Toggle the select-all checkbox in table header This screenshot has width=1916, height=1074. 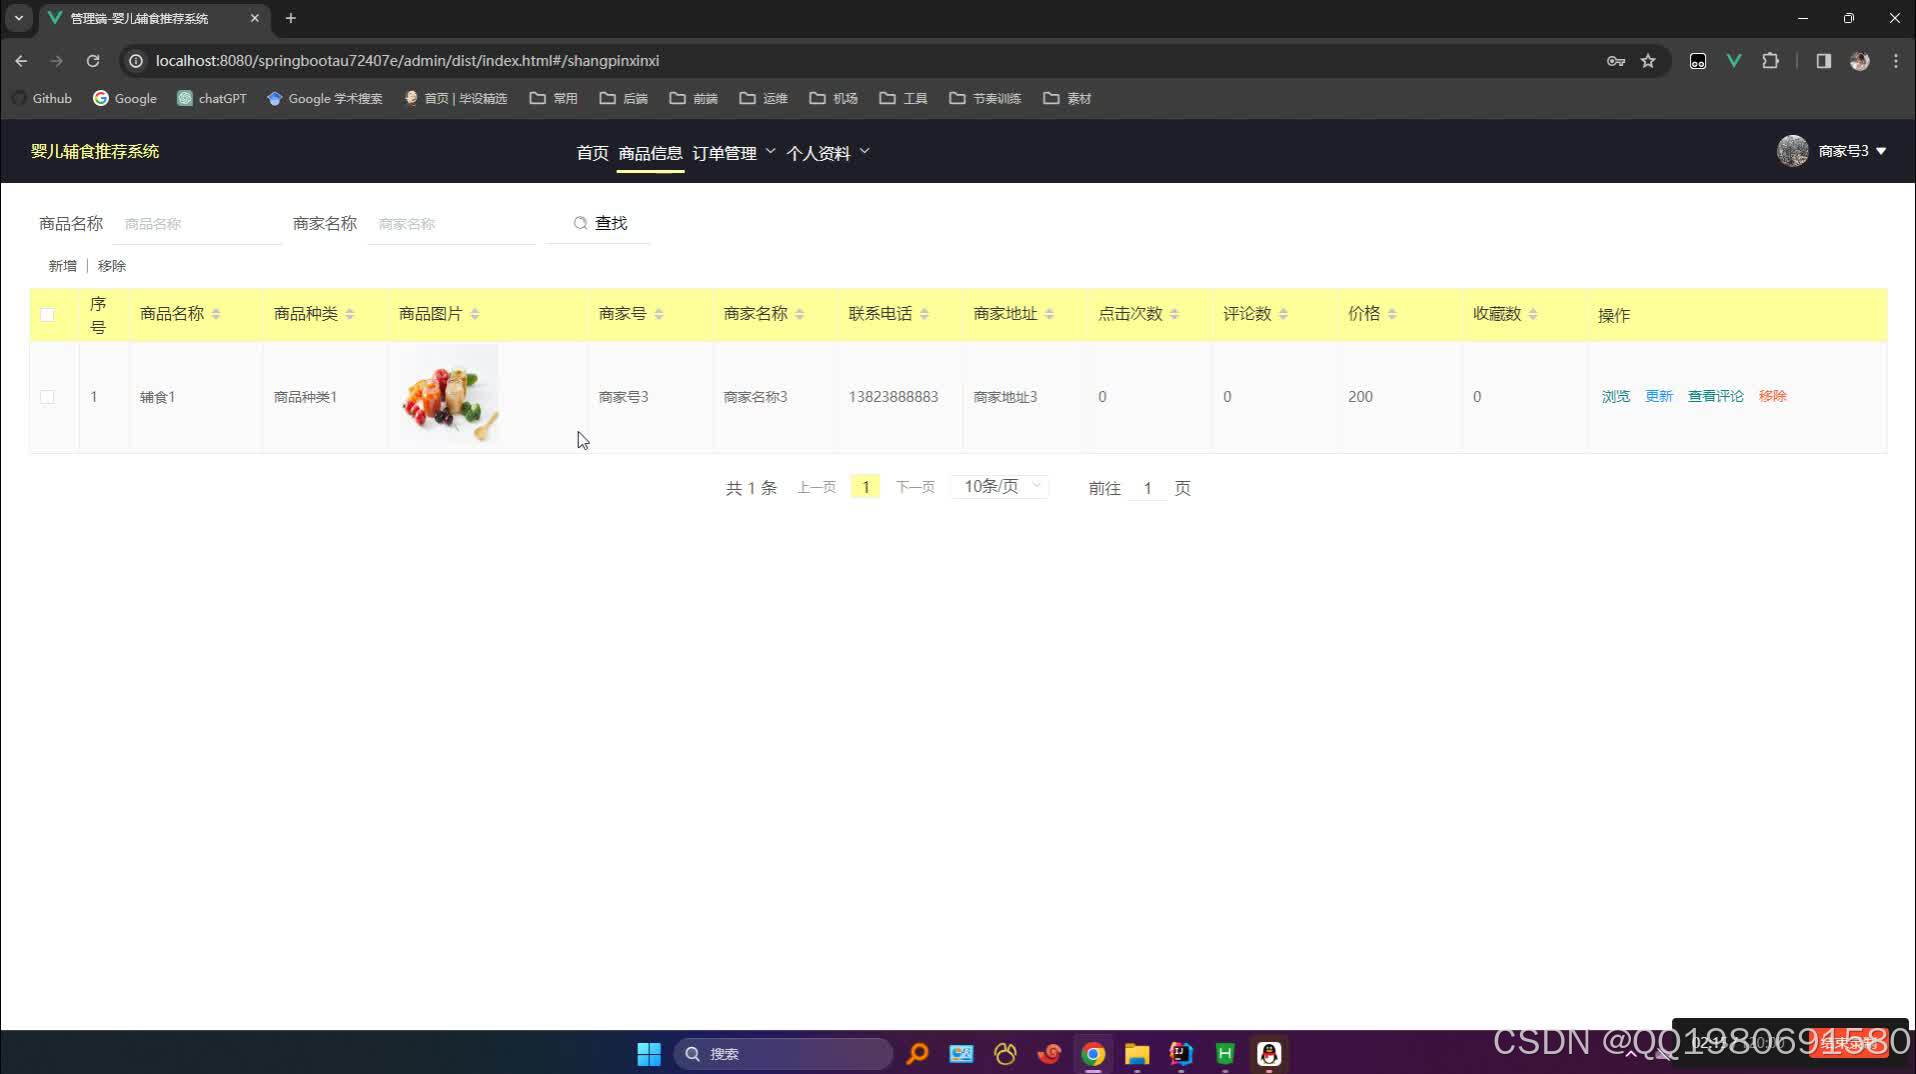tap(47, 314)
